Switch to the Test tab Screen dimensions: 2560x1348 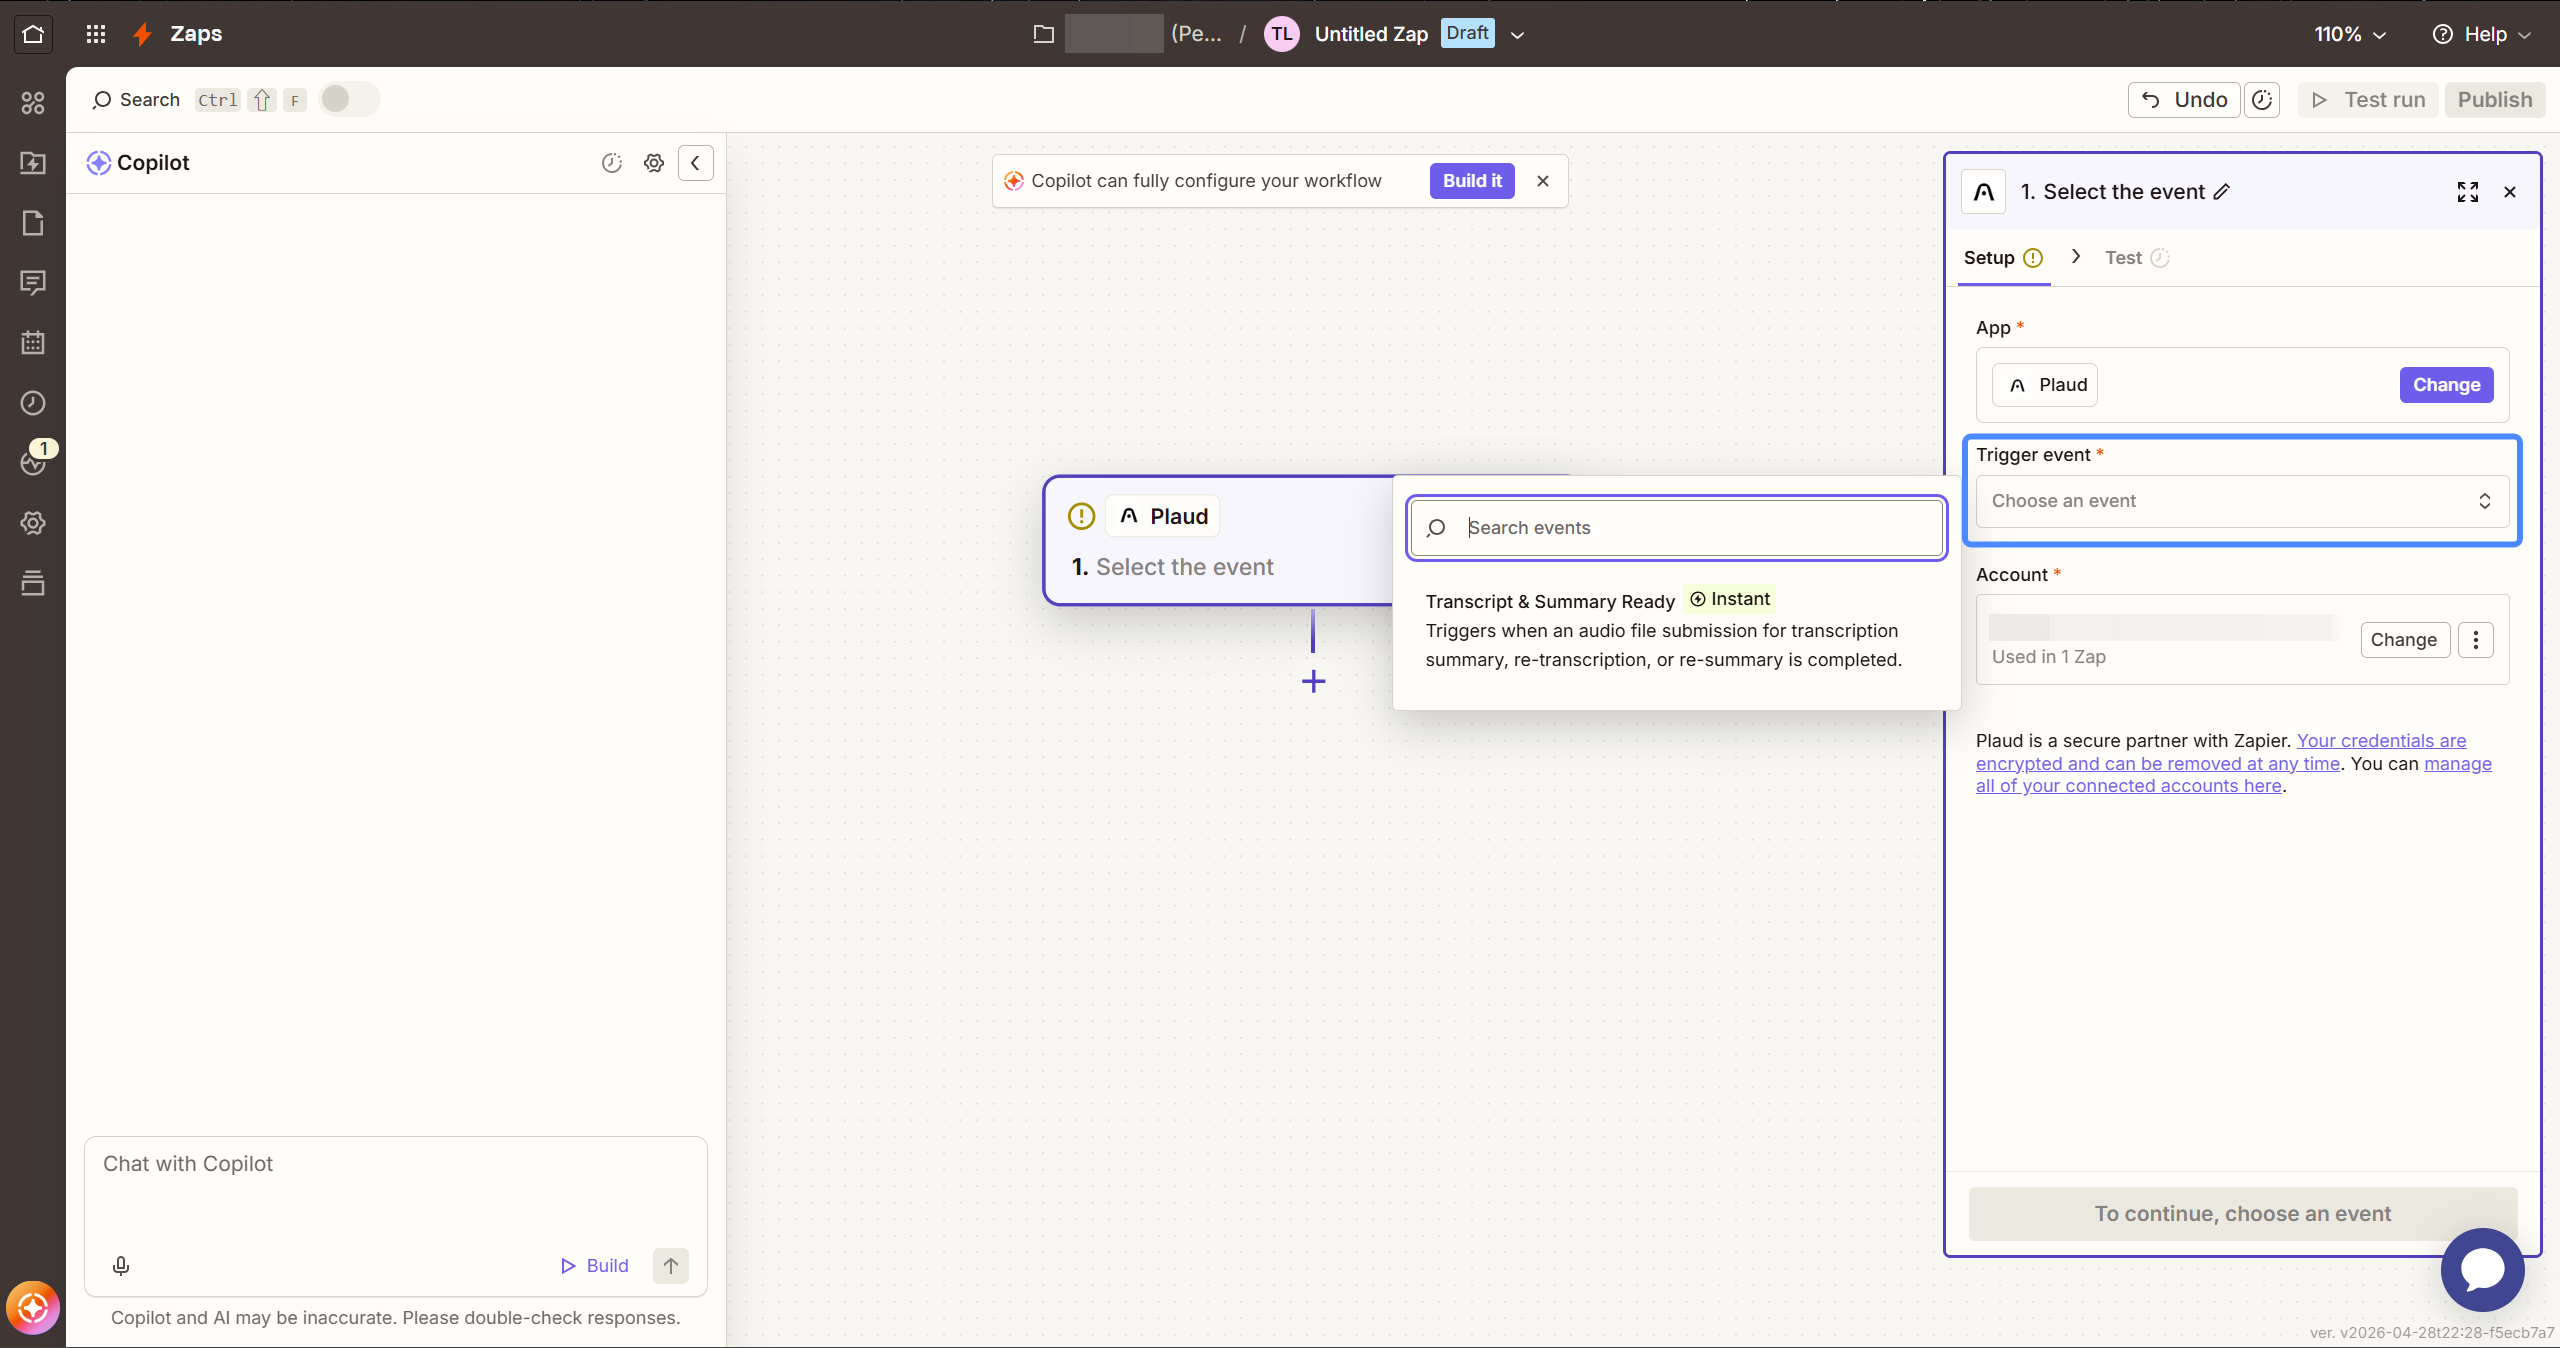click(2137, 258)
